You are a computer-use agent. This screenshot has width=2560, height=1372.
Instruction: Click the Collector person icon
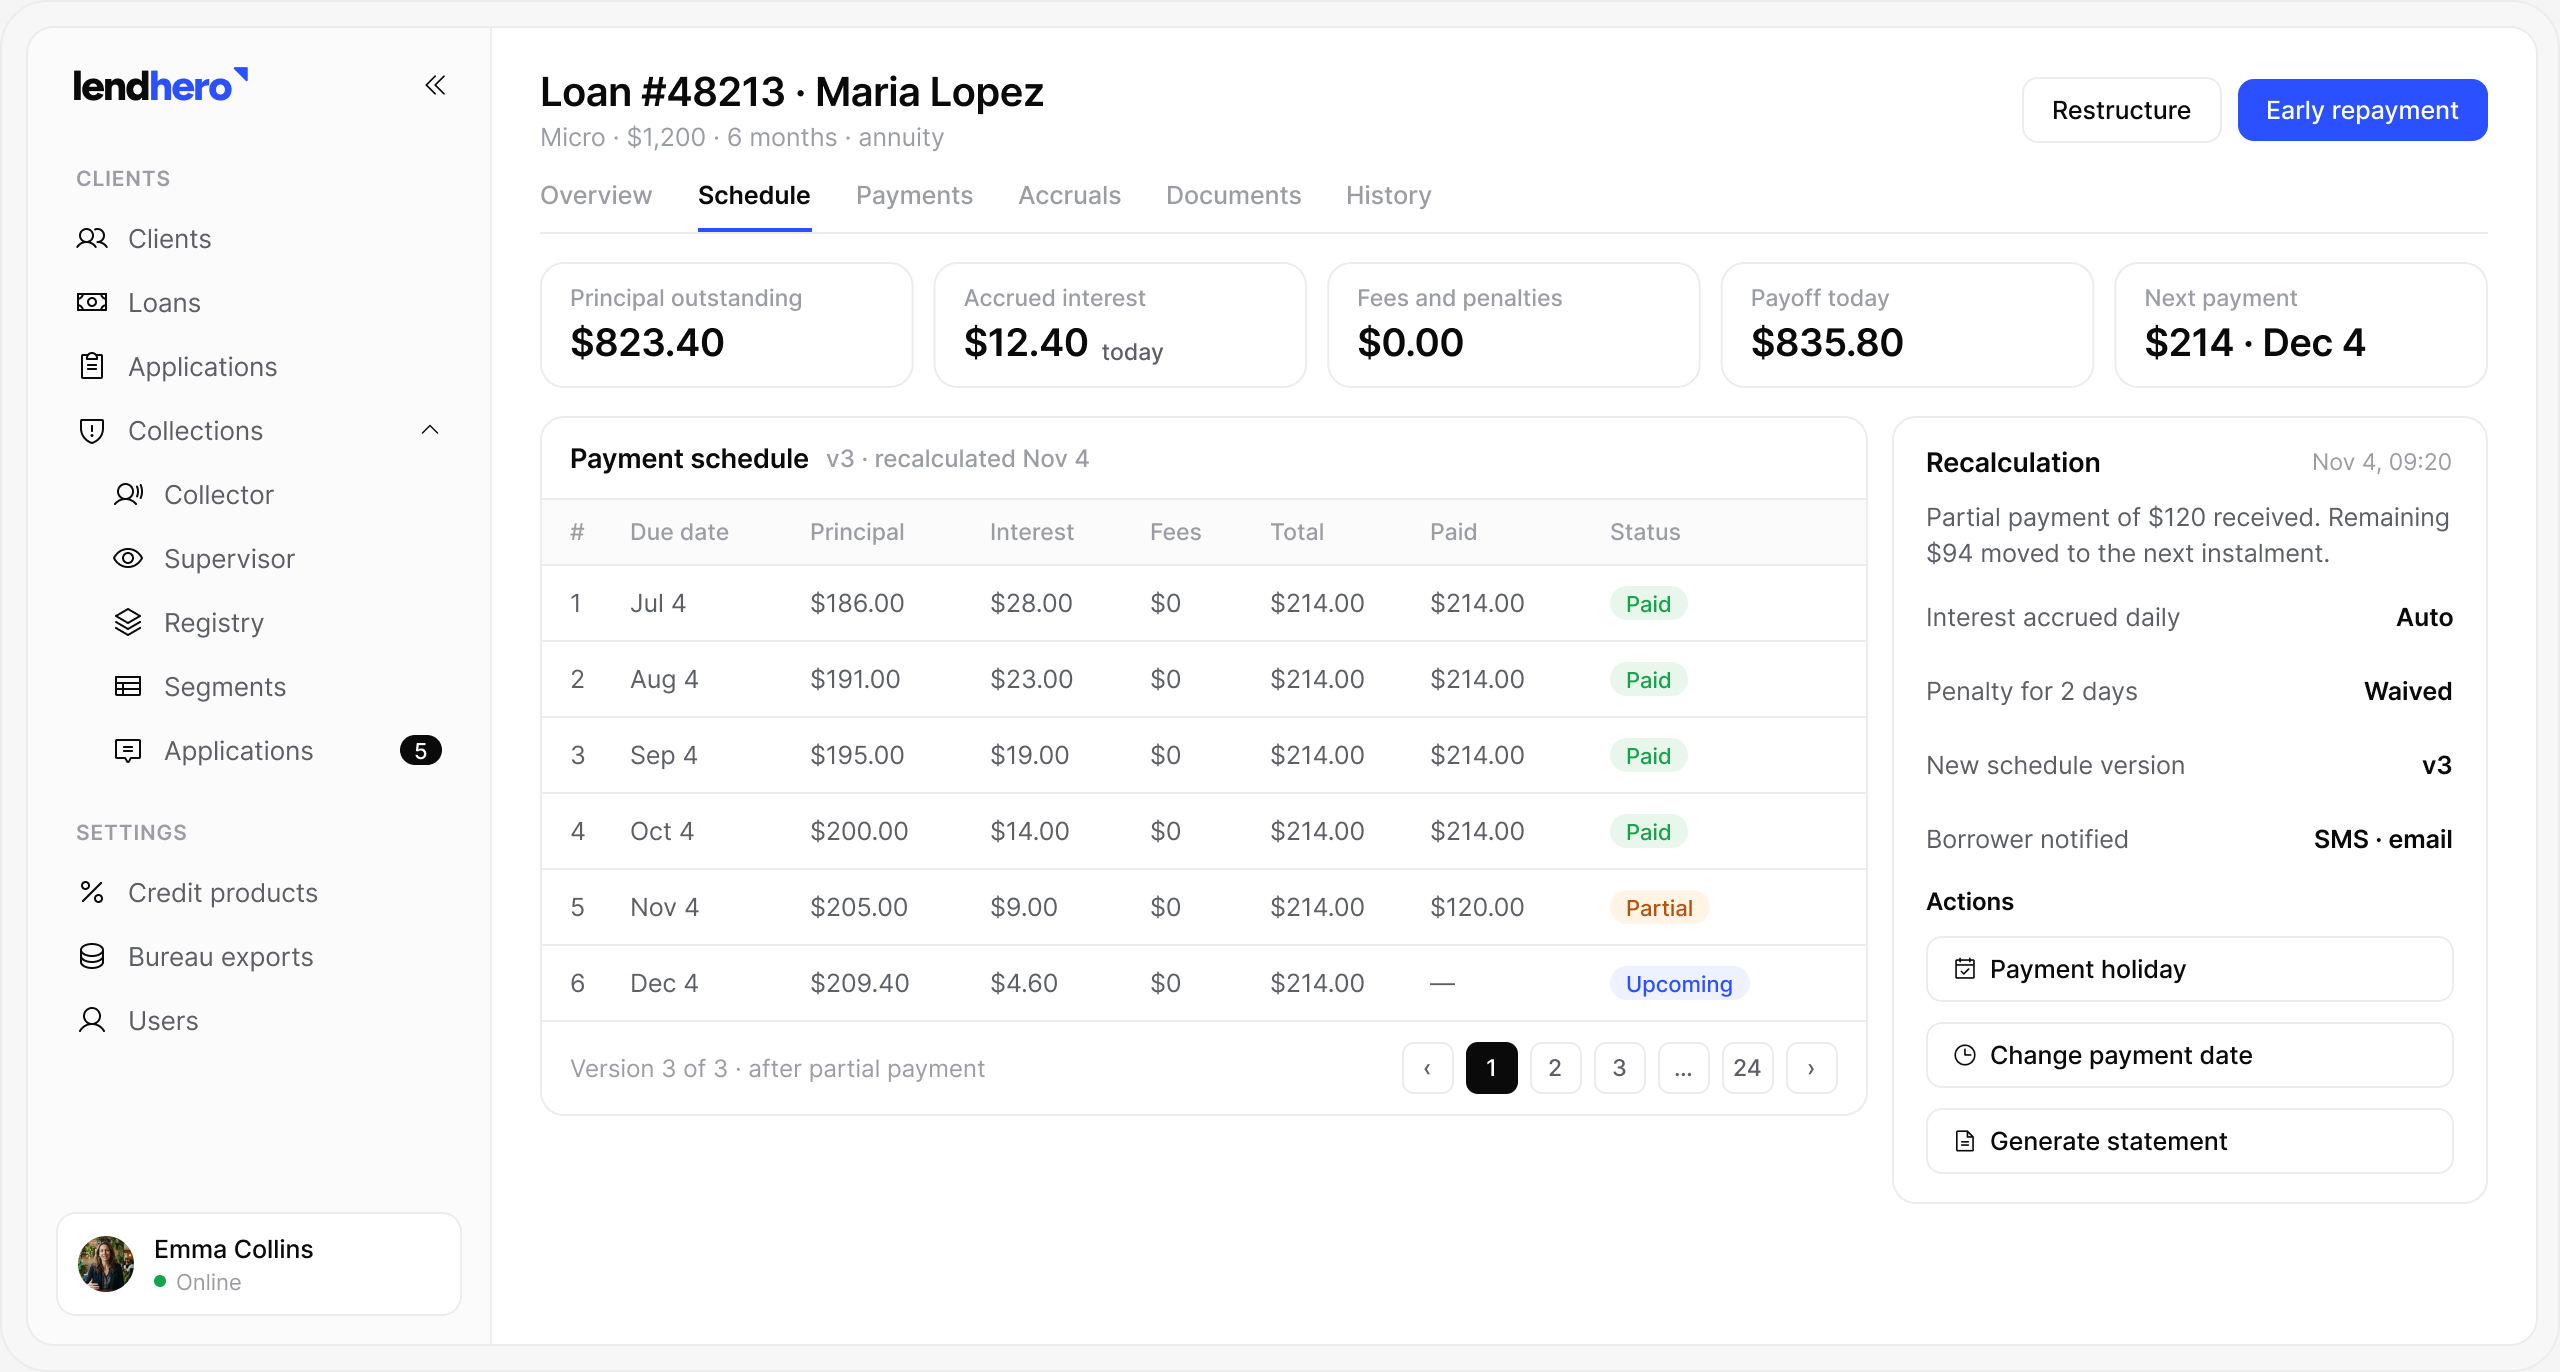(128, 495)
